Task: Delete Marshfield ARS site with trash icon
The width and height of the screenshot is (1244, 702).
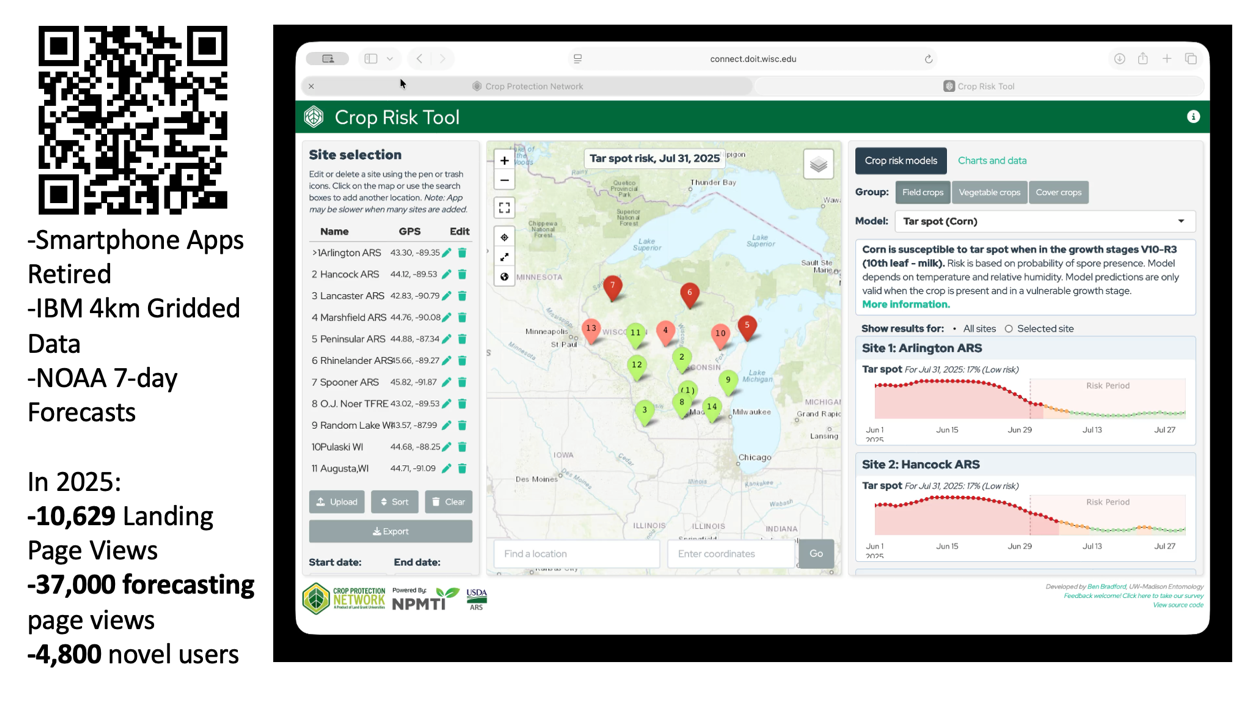Action: point(462,318)
